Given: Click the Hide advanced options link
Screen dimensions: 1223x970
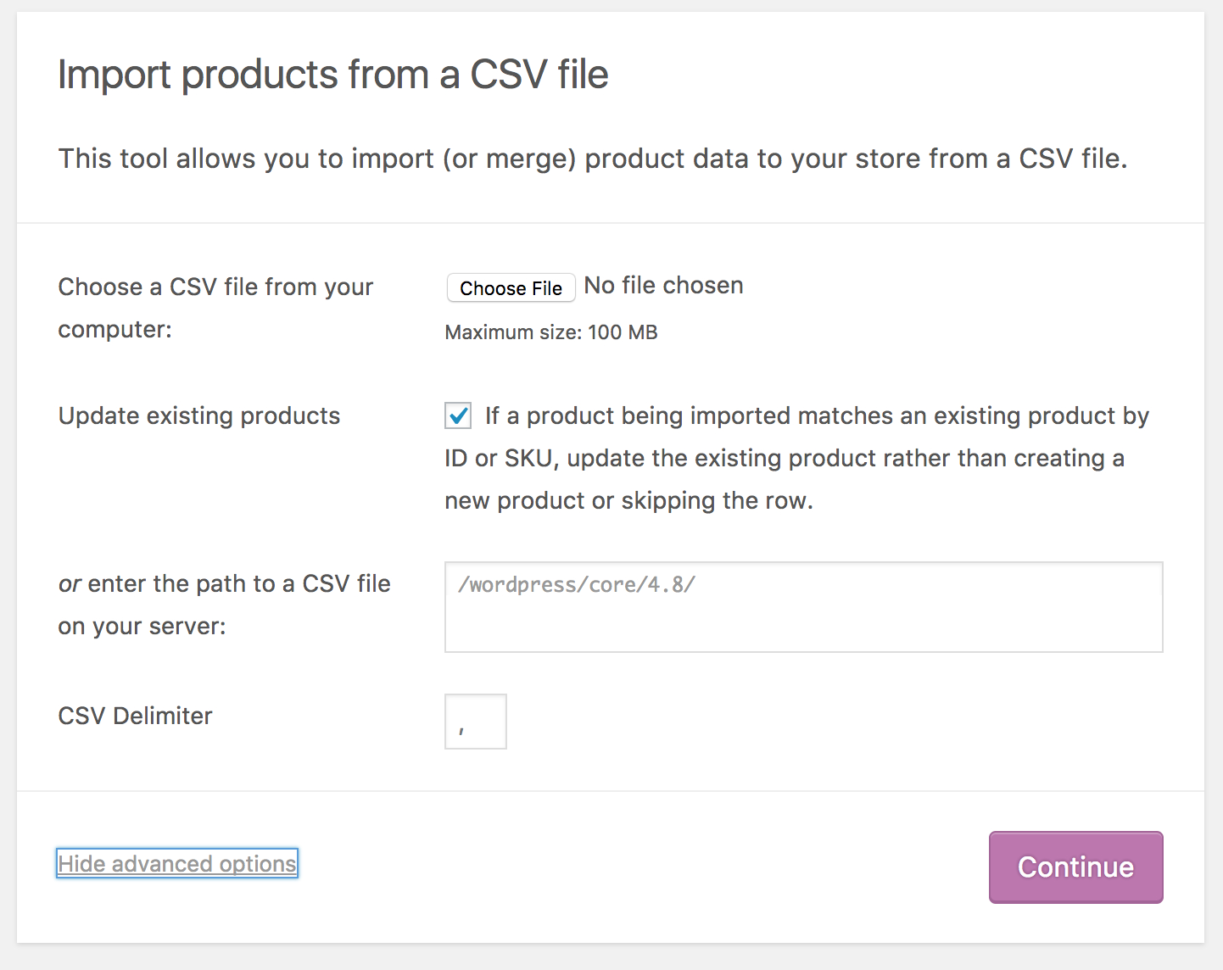Looking at the screenshot, I should pos(176,863).
